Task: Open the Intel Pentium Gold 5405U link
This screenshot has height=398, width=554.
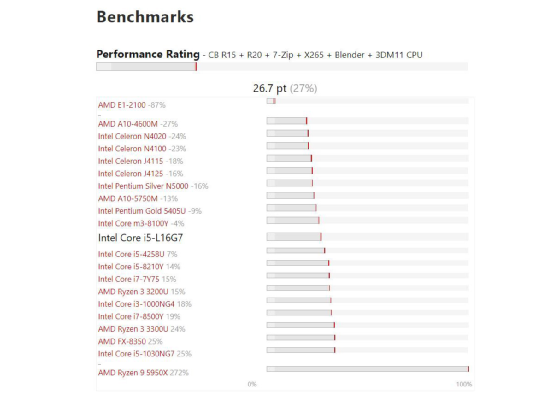Action: 142,211
